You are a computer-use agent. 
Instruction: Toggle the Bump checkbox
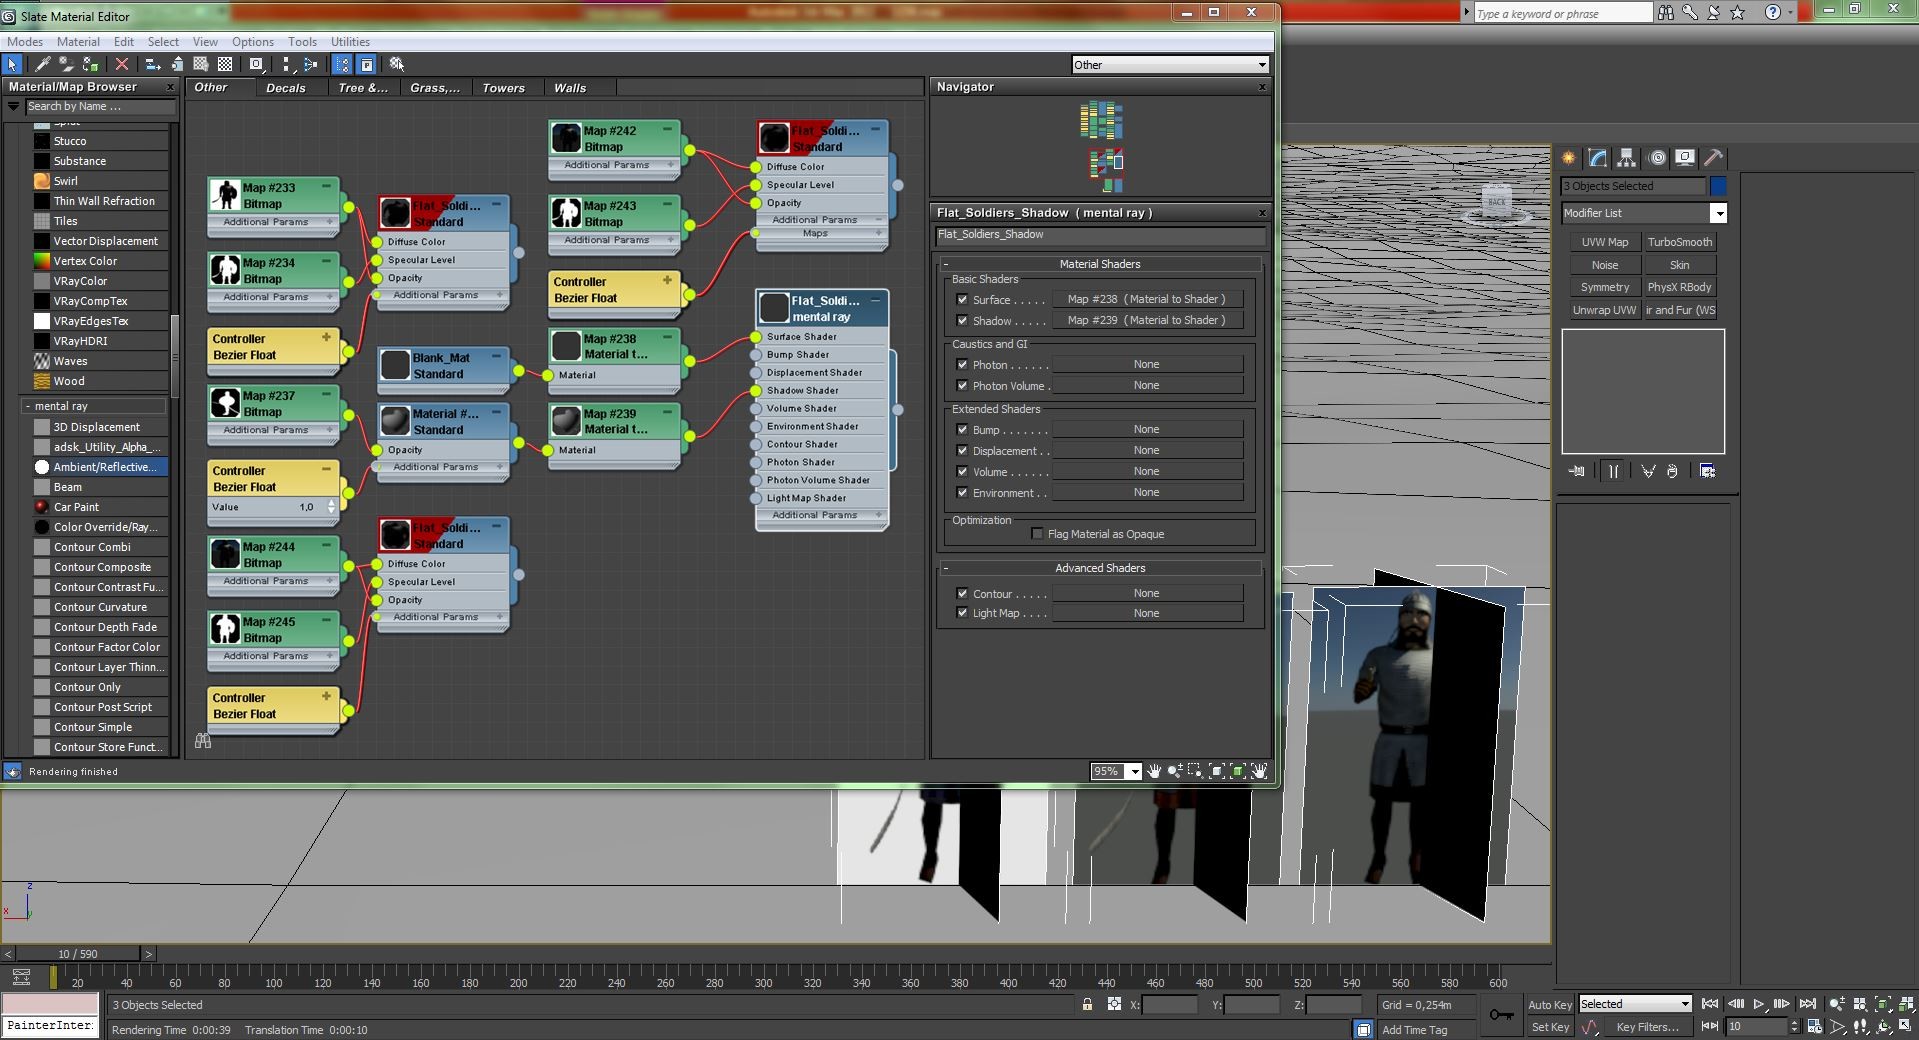pyautogui.click(x=962, y=429)
